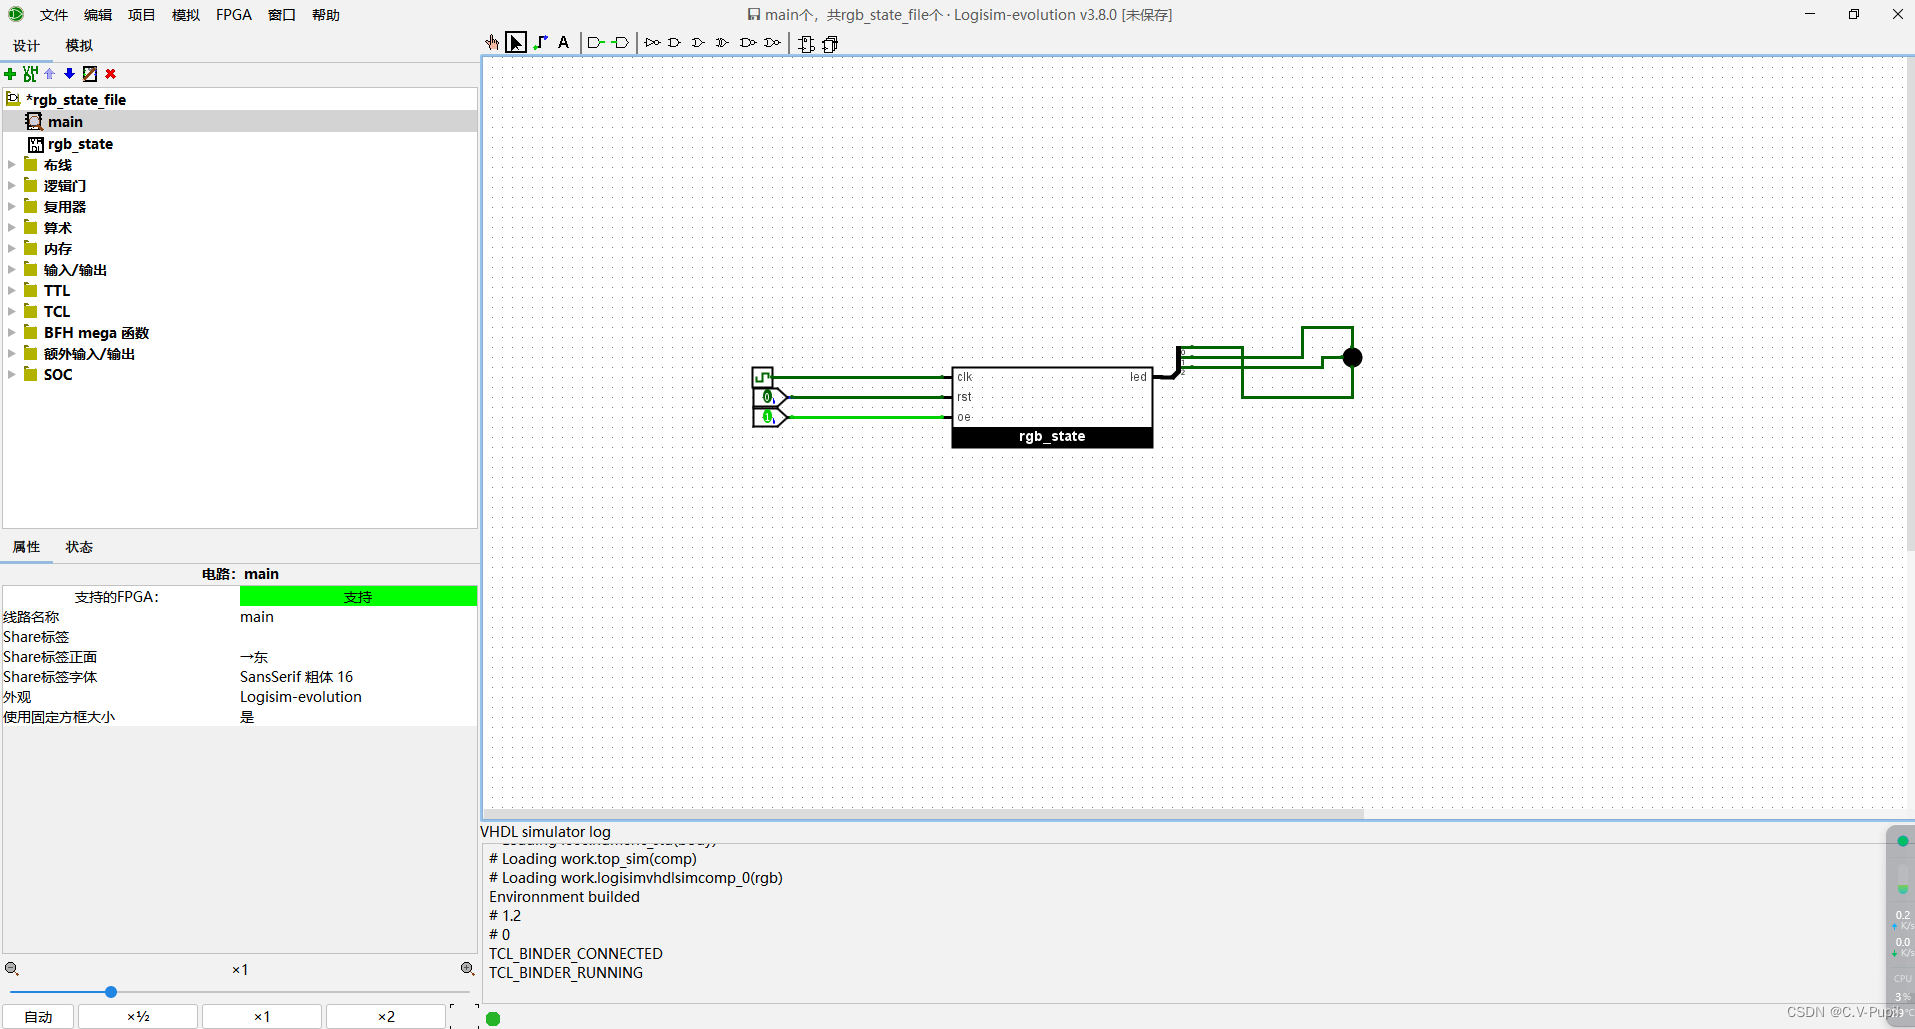Viewport: 1915px width, 1029px height.
Task: Pick the register tool
Action: click(x=830, y=44)
